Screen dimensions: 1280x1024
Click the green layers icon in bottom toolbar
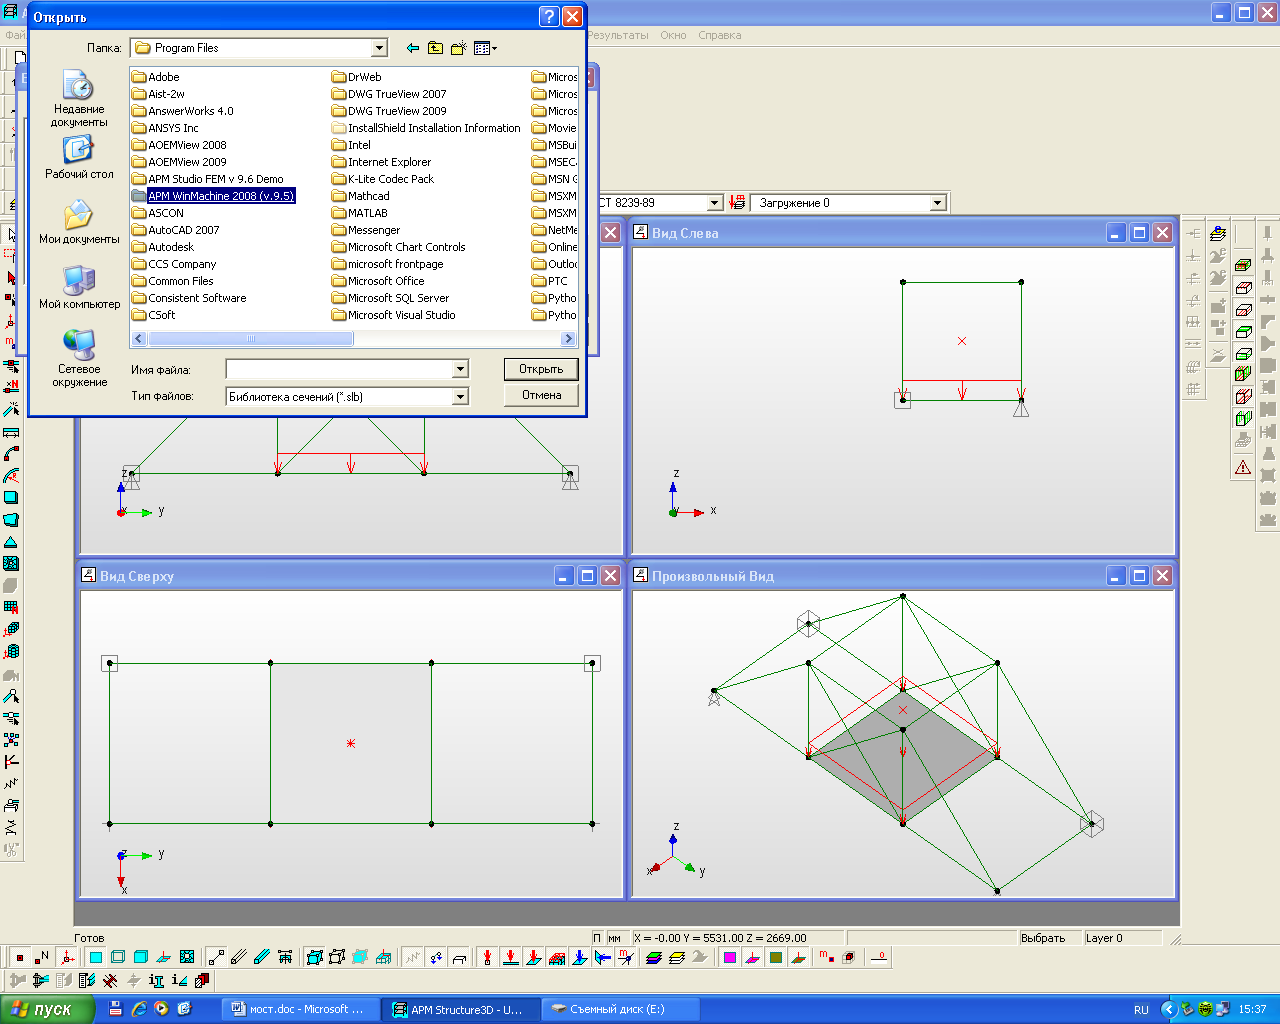(654, 958)
